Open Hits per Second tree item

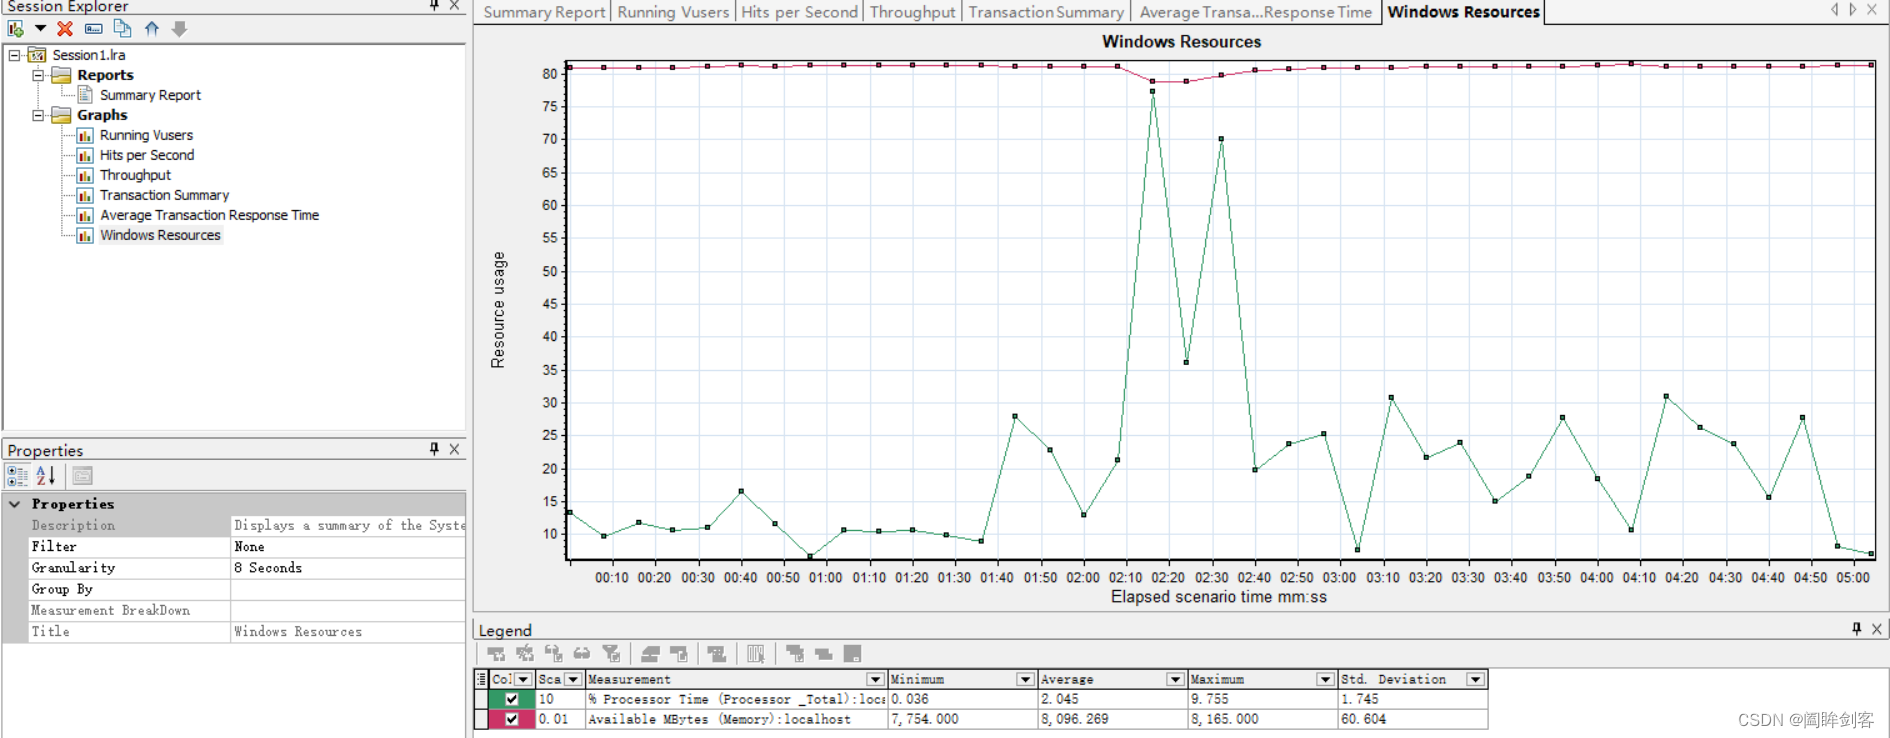147,155
